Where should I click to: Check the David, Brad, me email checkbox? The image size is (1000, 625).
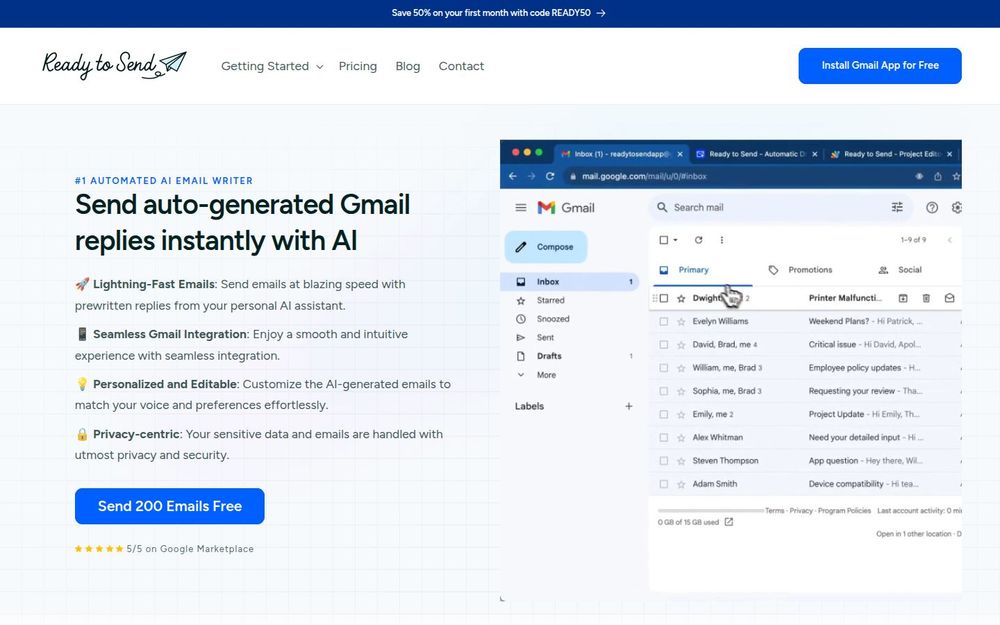[664, 344]
